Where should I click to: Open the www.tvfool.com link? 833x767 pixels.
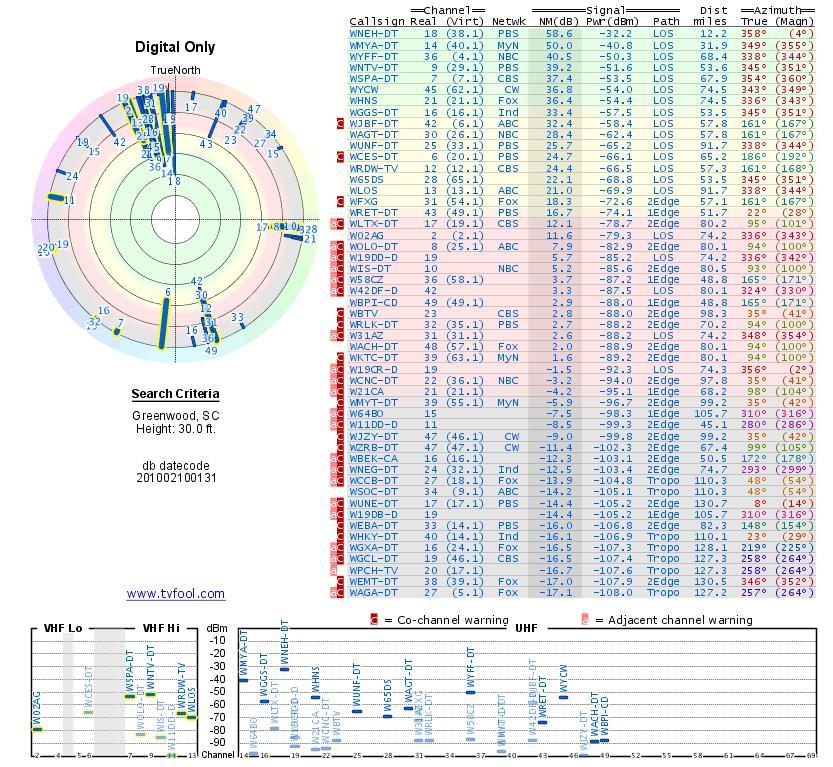point(176,594)
